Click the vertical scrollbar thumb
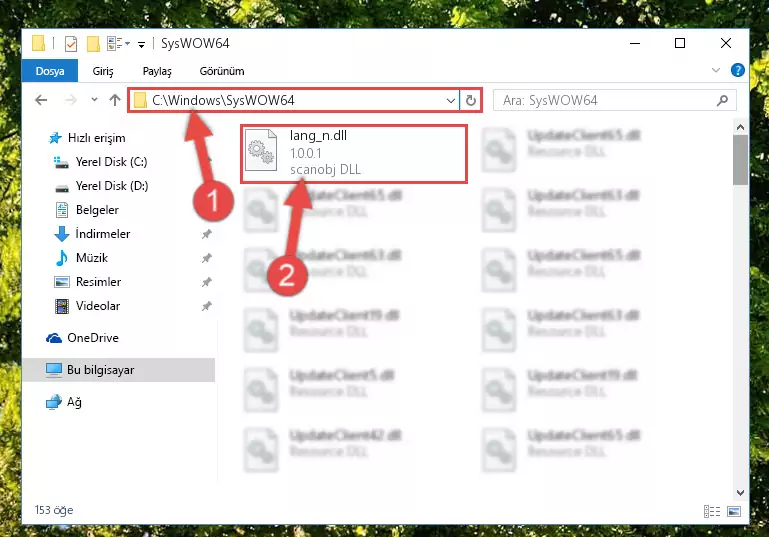The image size is (769, 537). (x=740, y=160)
